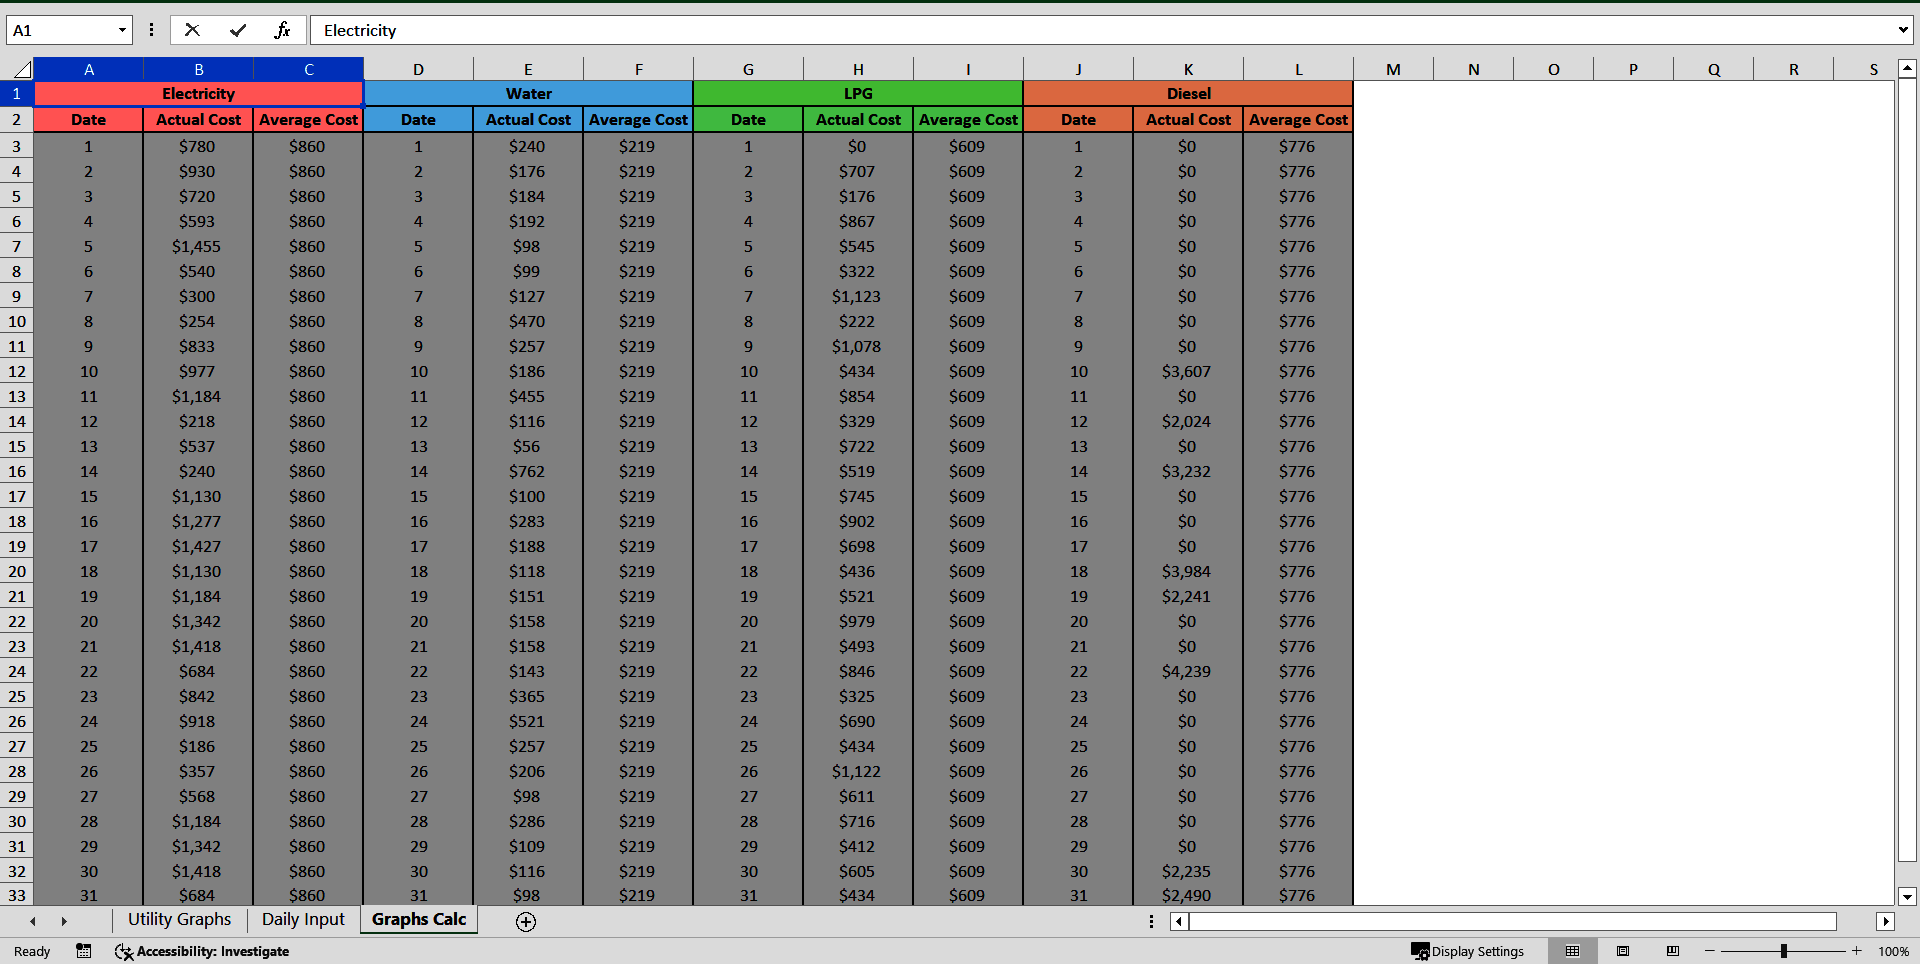Expand the formula bar chevron
This screenshot has height=966, width=1920.
coord(1902,30)
